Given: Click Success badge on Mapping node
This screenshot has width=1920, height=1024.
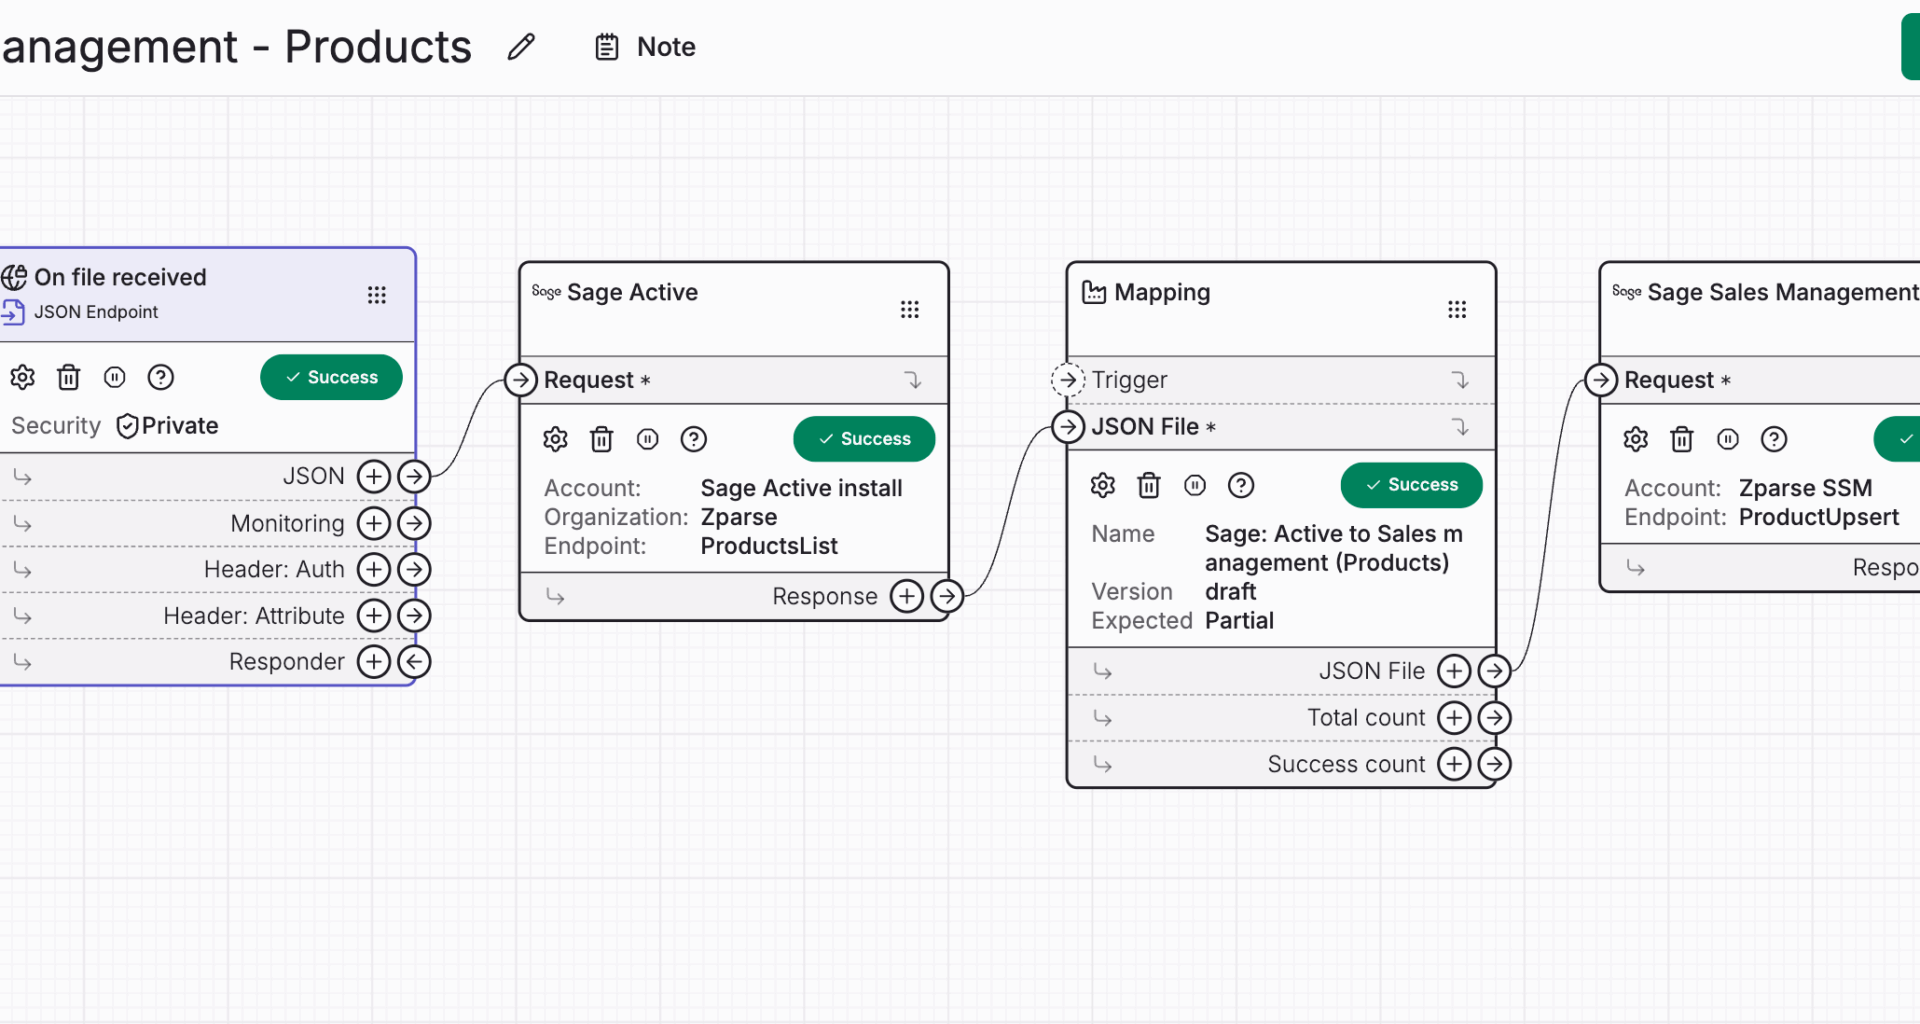Looking at the screenshot, I should (x=1411, y=485).
